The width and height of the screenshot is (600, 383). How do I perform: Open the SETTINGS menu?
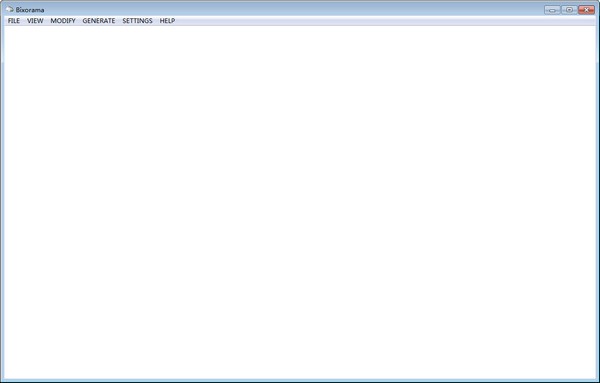tap(137, 21)
